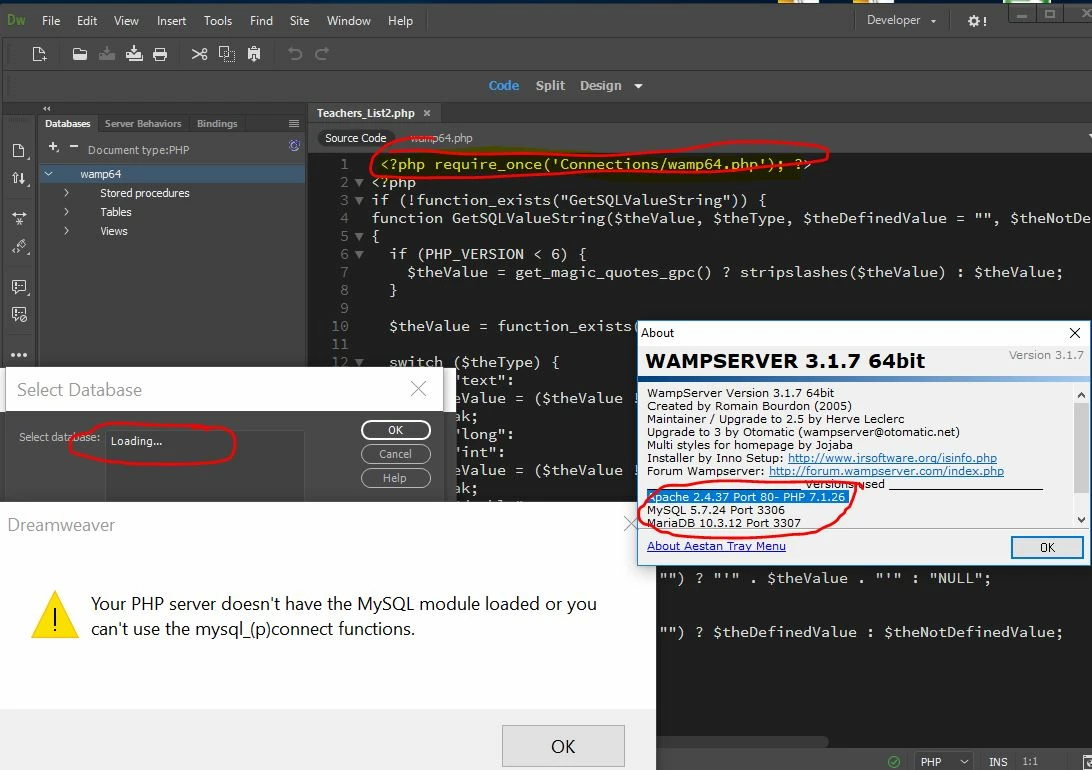Click the New Document toolbar icon
This screenshot has width=1092, height=770.
39,54
